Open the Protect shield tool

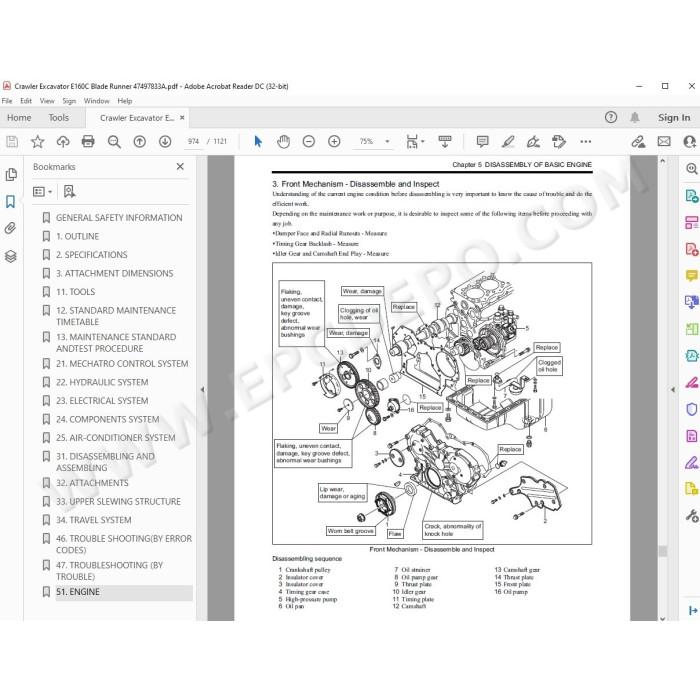[x=692, y=409]
